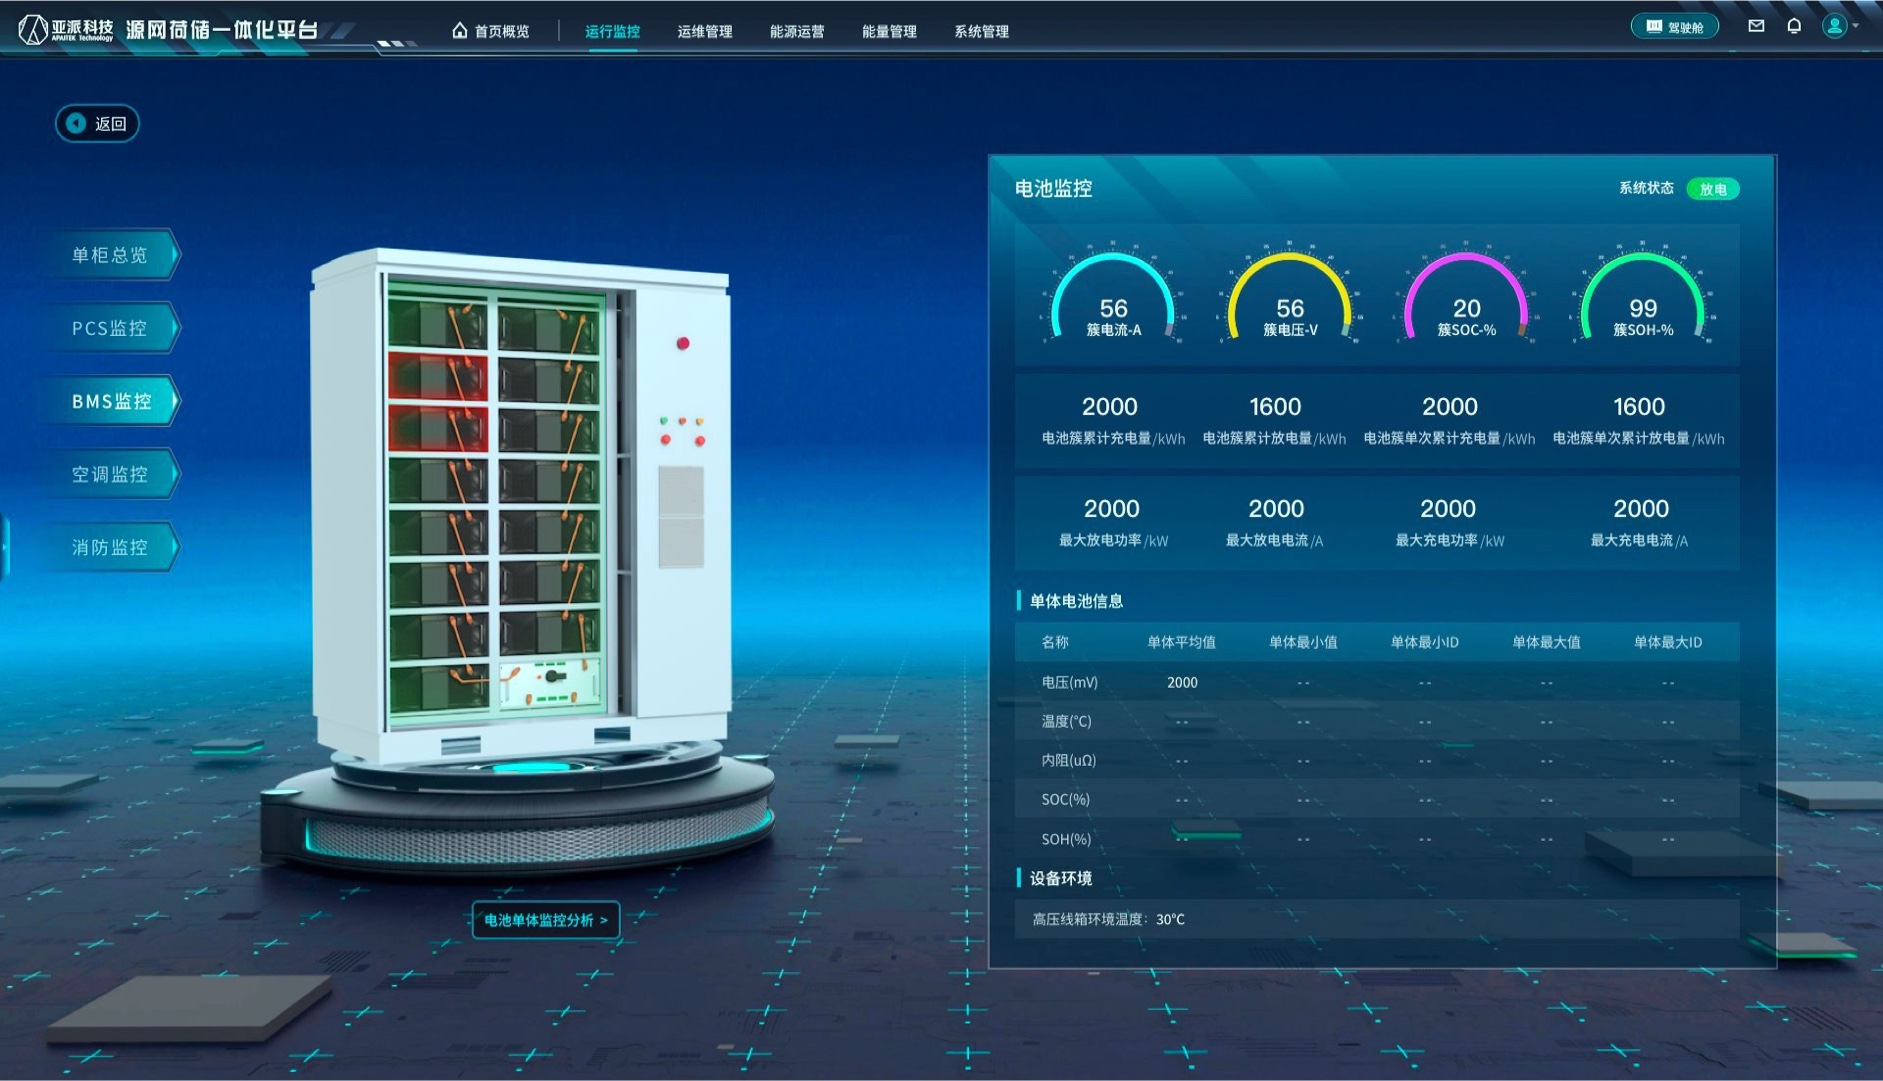Viewport: 1883px width, 1081px height.
Task: Open the 能量管理 menu
Action: tap(889, 31)
